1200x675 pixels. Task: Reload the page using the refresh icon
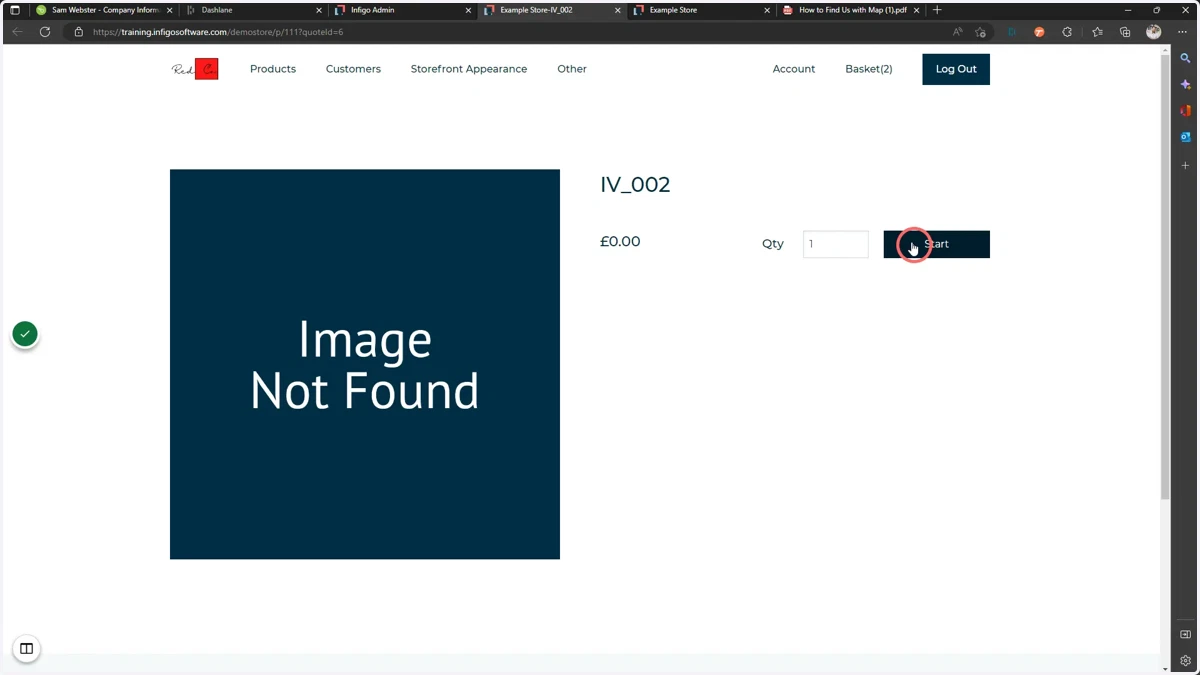(45, 32)
